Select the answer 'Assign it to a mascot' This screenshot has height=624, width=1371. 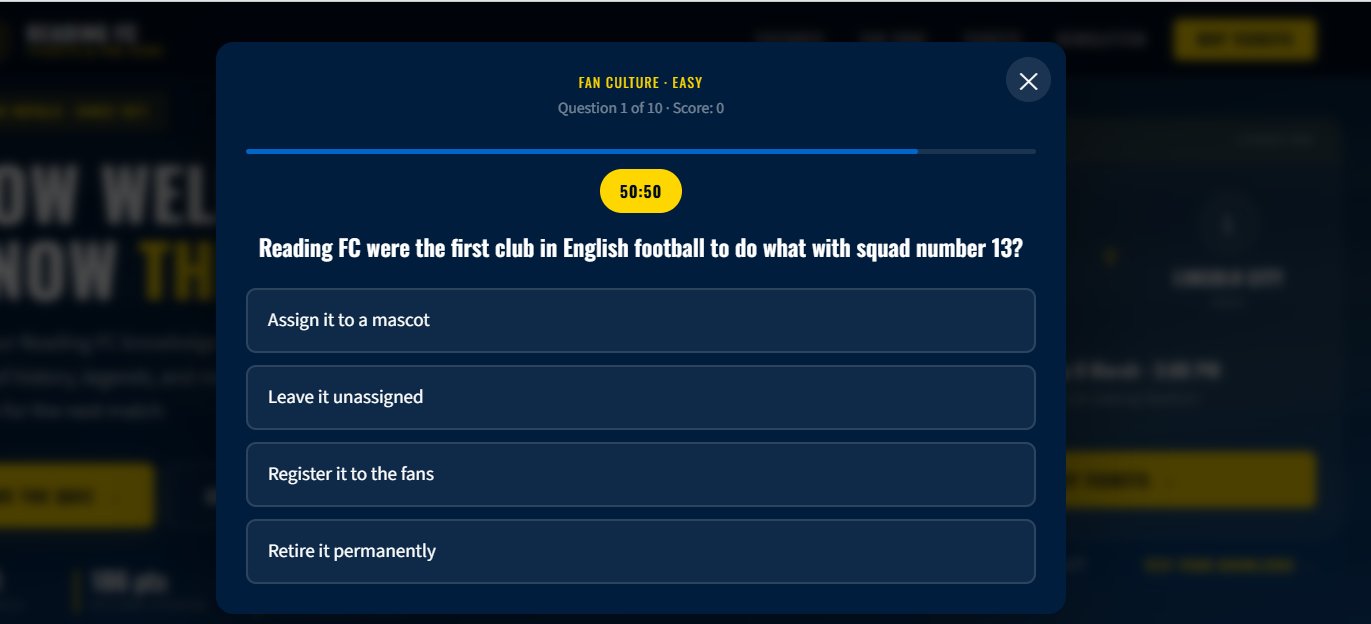[640, 321]
